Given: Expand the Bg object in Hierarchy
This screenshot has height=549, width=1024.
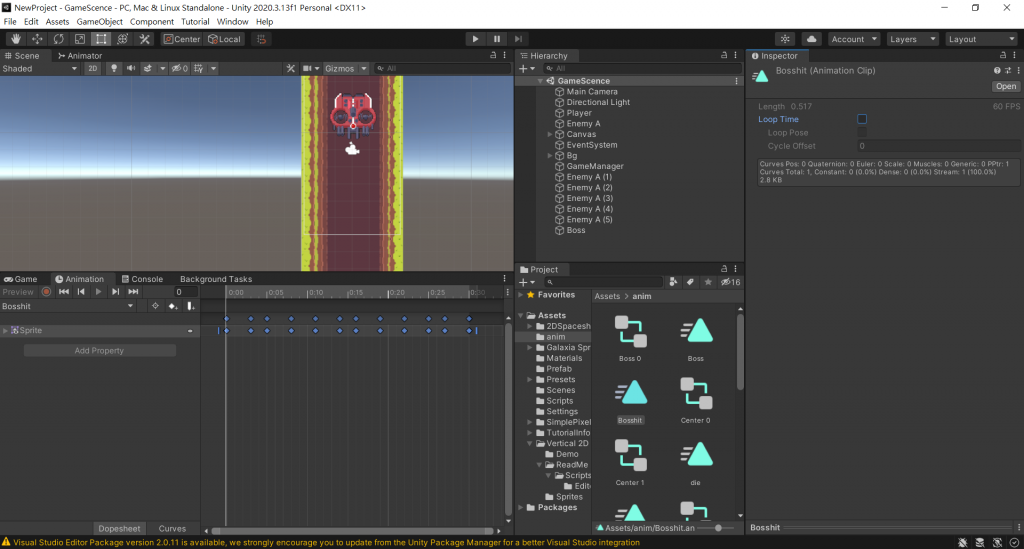Looking at the screenshot, I should coord(550,156).
